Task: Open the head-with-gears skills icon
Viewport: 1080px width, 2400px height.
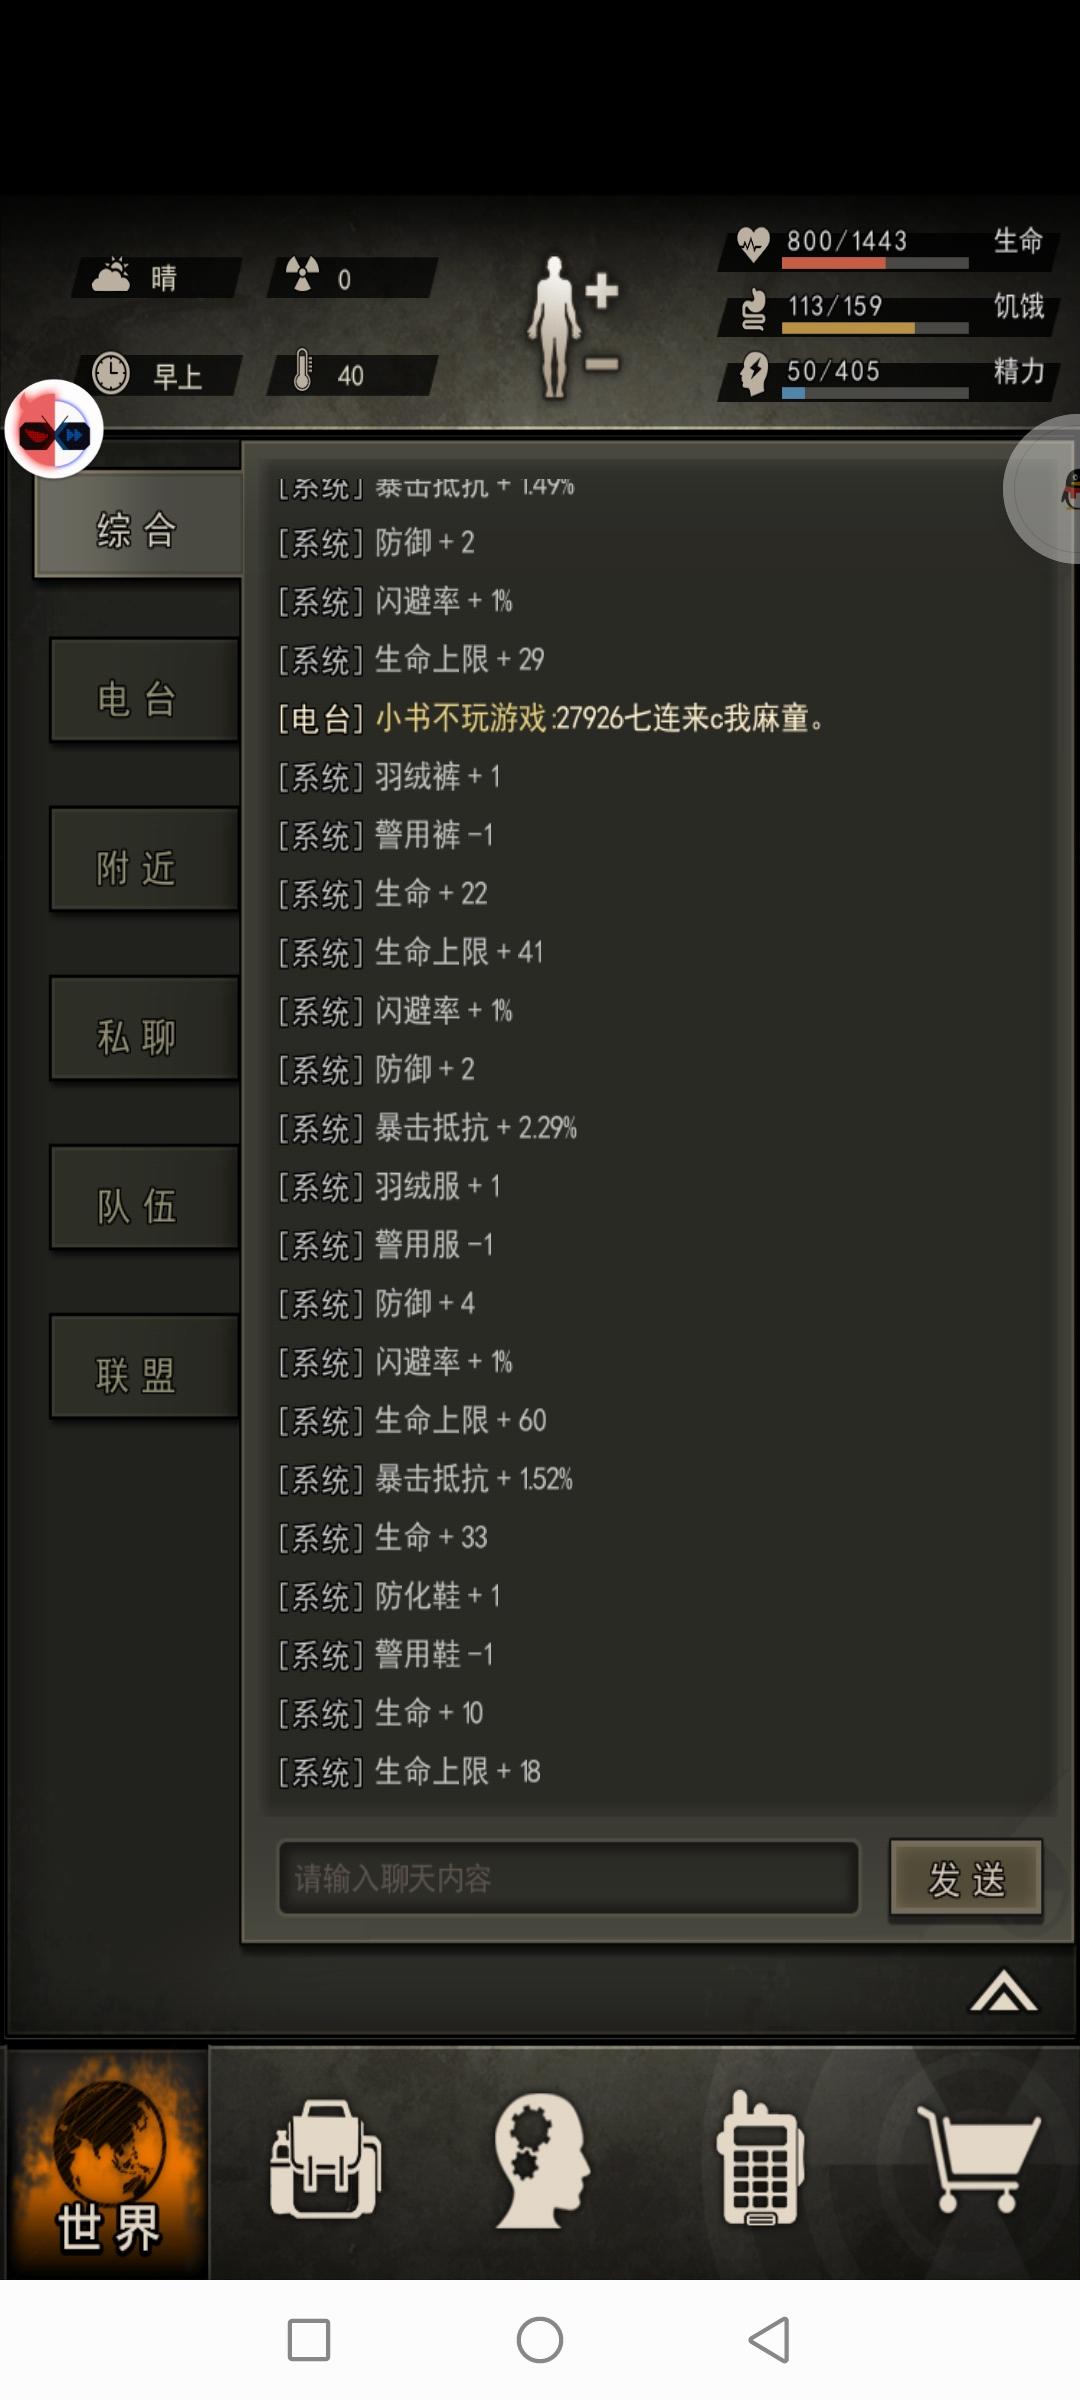Action: tap(541, 2160)
